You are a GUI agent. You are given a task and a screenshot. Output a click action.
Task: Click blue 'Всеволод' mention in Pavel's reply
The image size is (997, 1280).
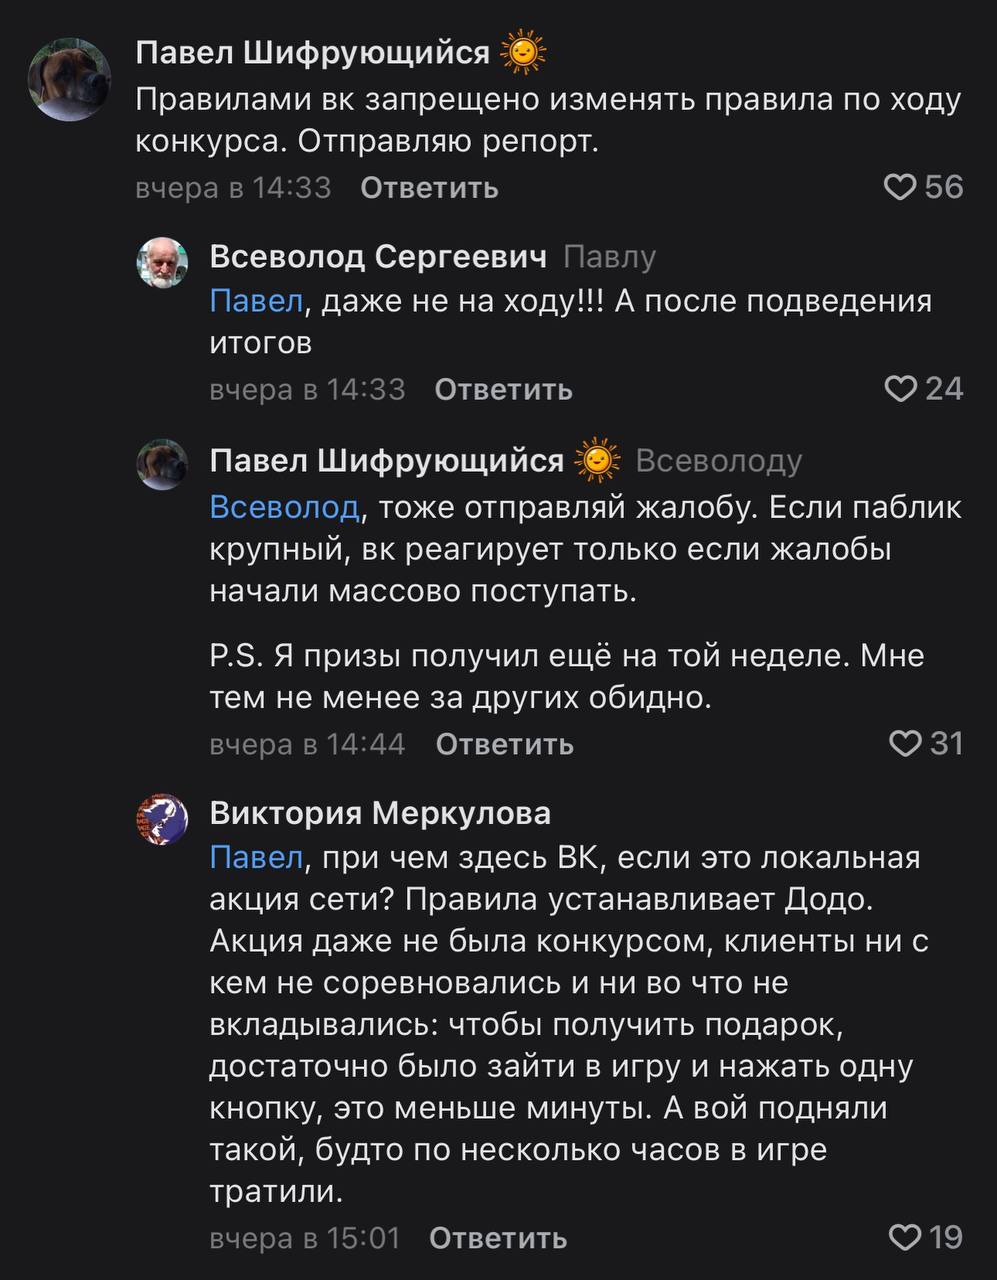284,507
